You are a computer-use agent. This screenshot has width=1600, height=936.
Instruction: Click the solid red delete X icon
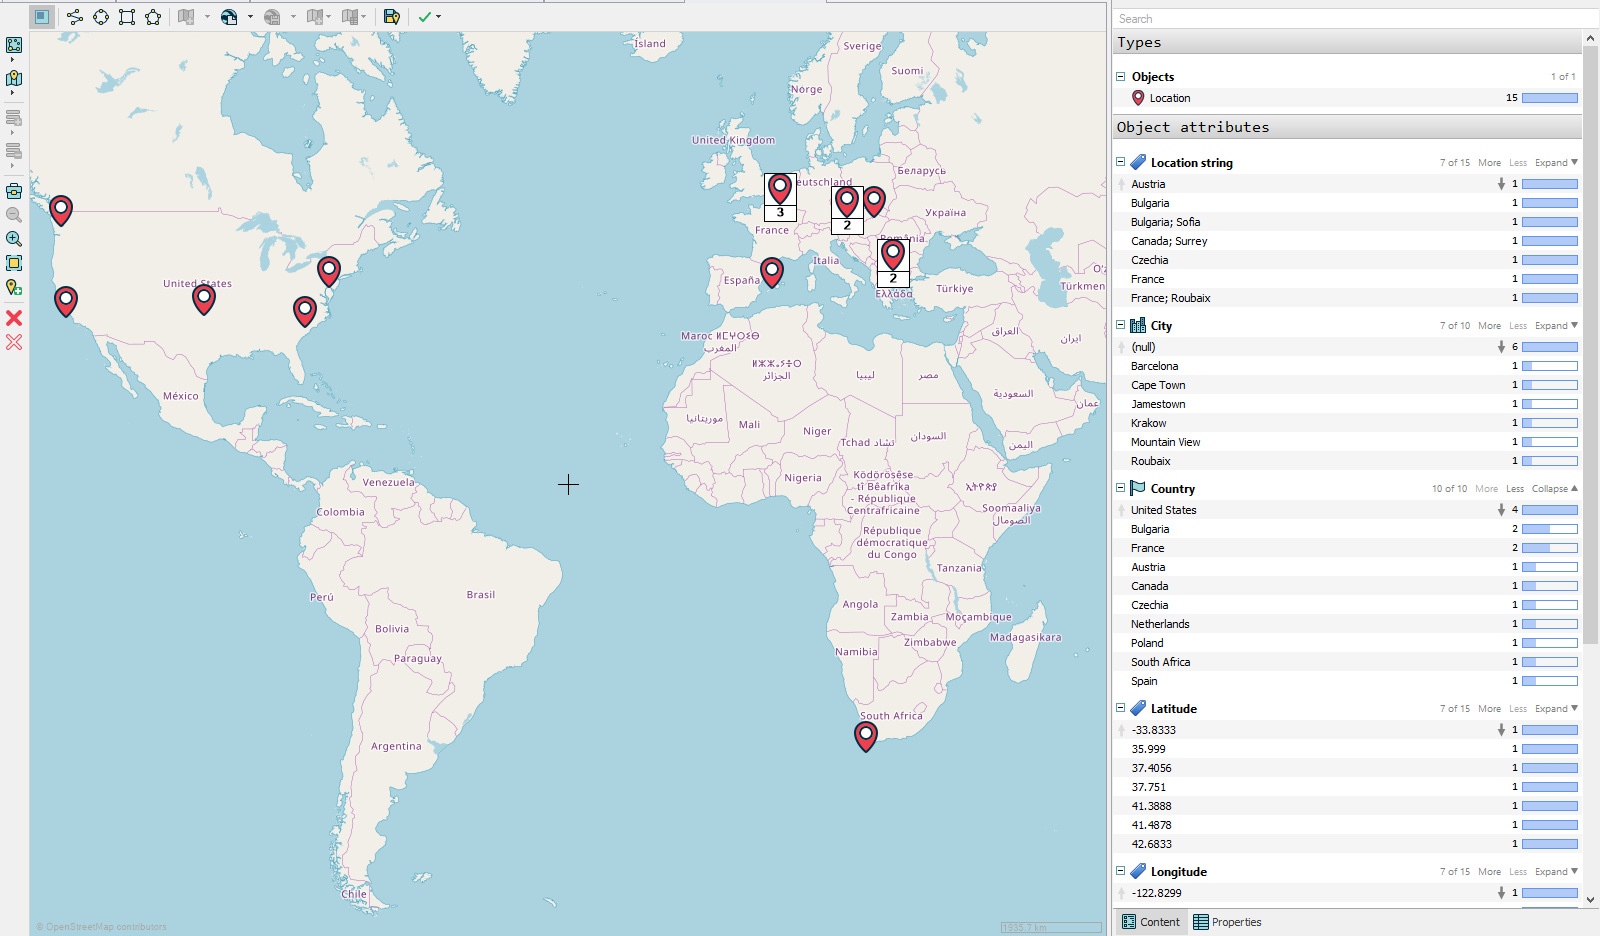[x=14, y=318]
